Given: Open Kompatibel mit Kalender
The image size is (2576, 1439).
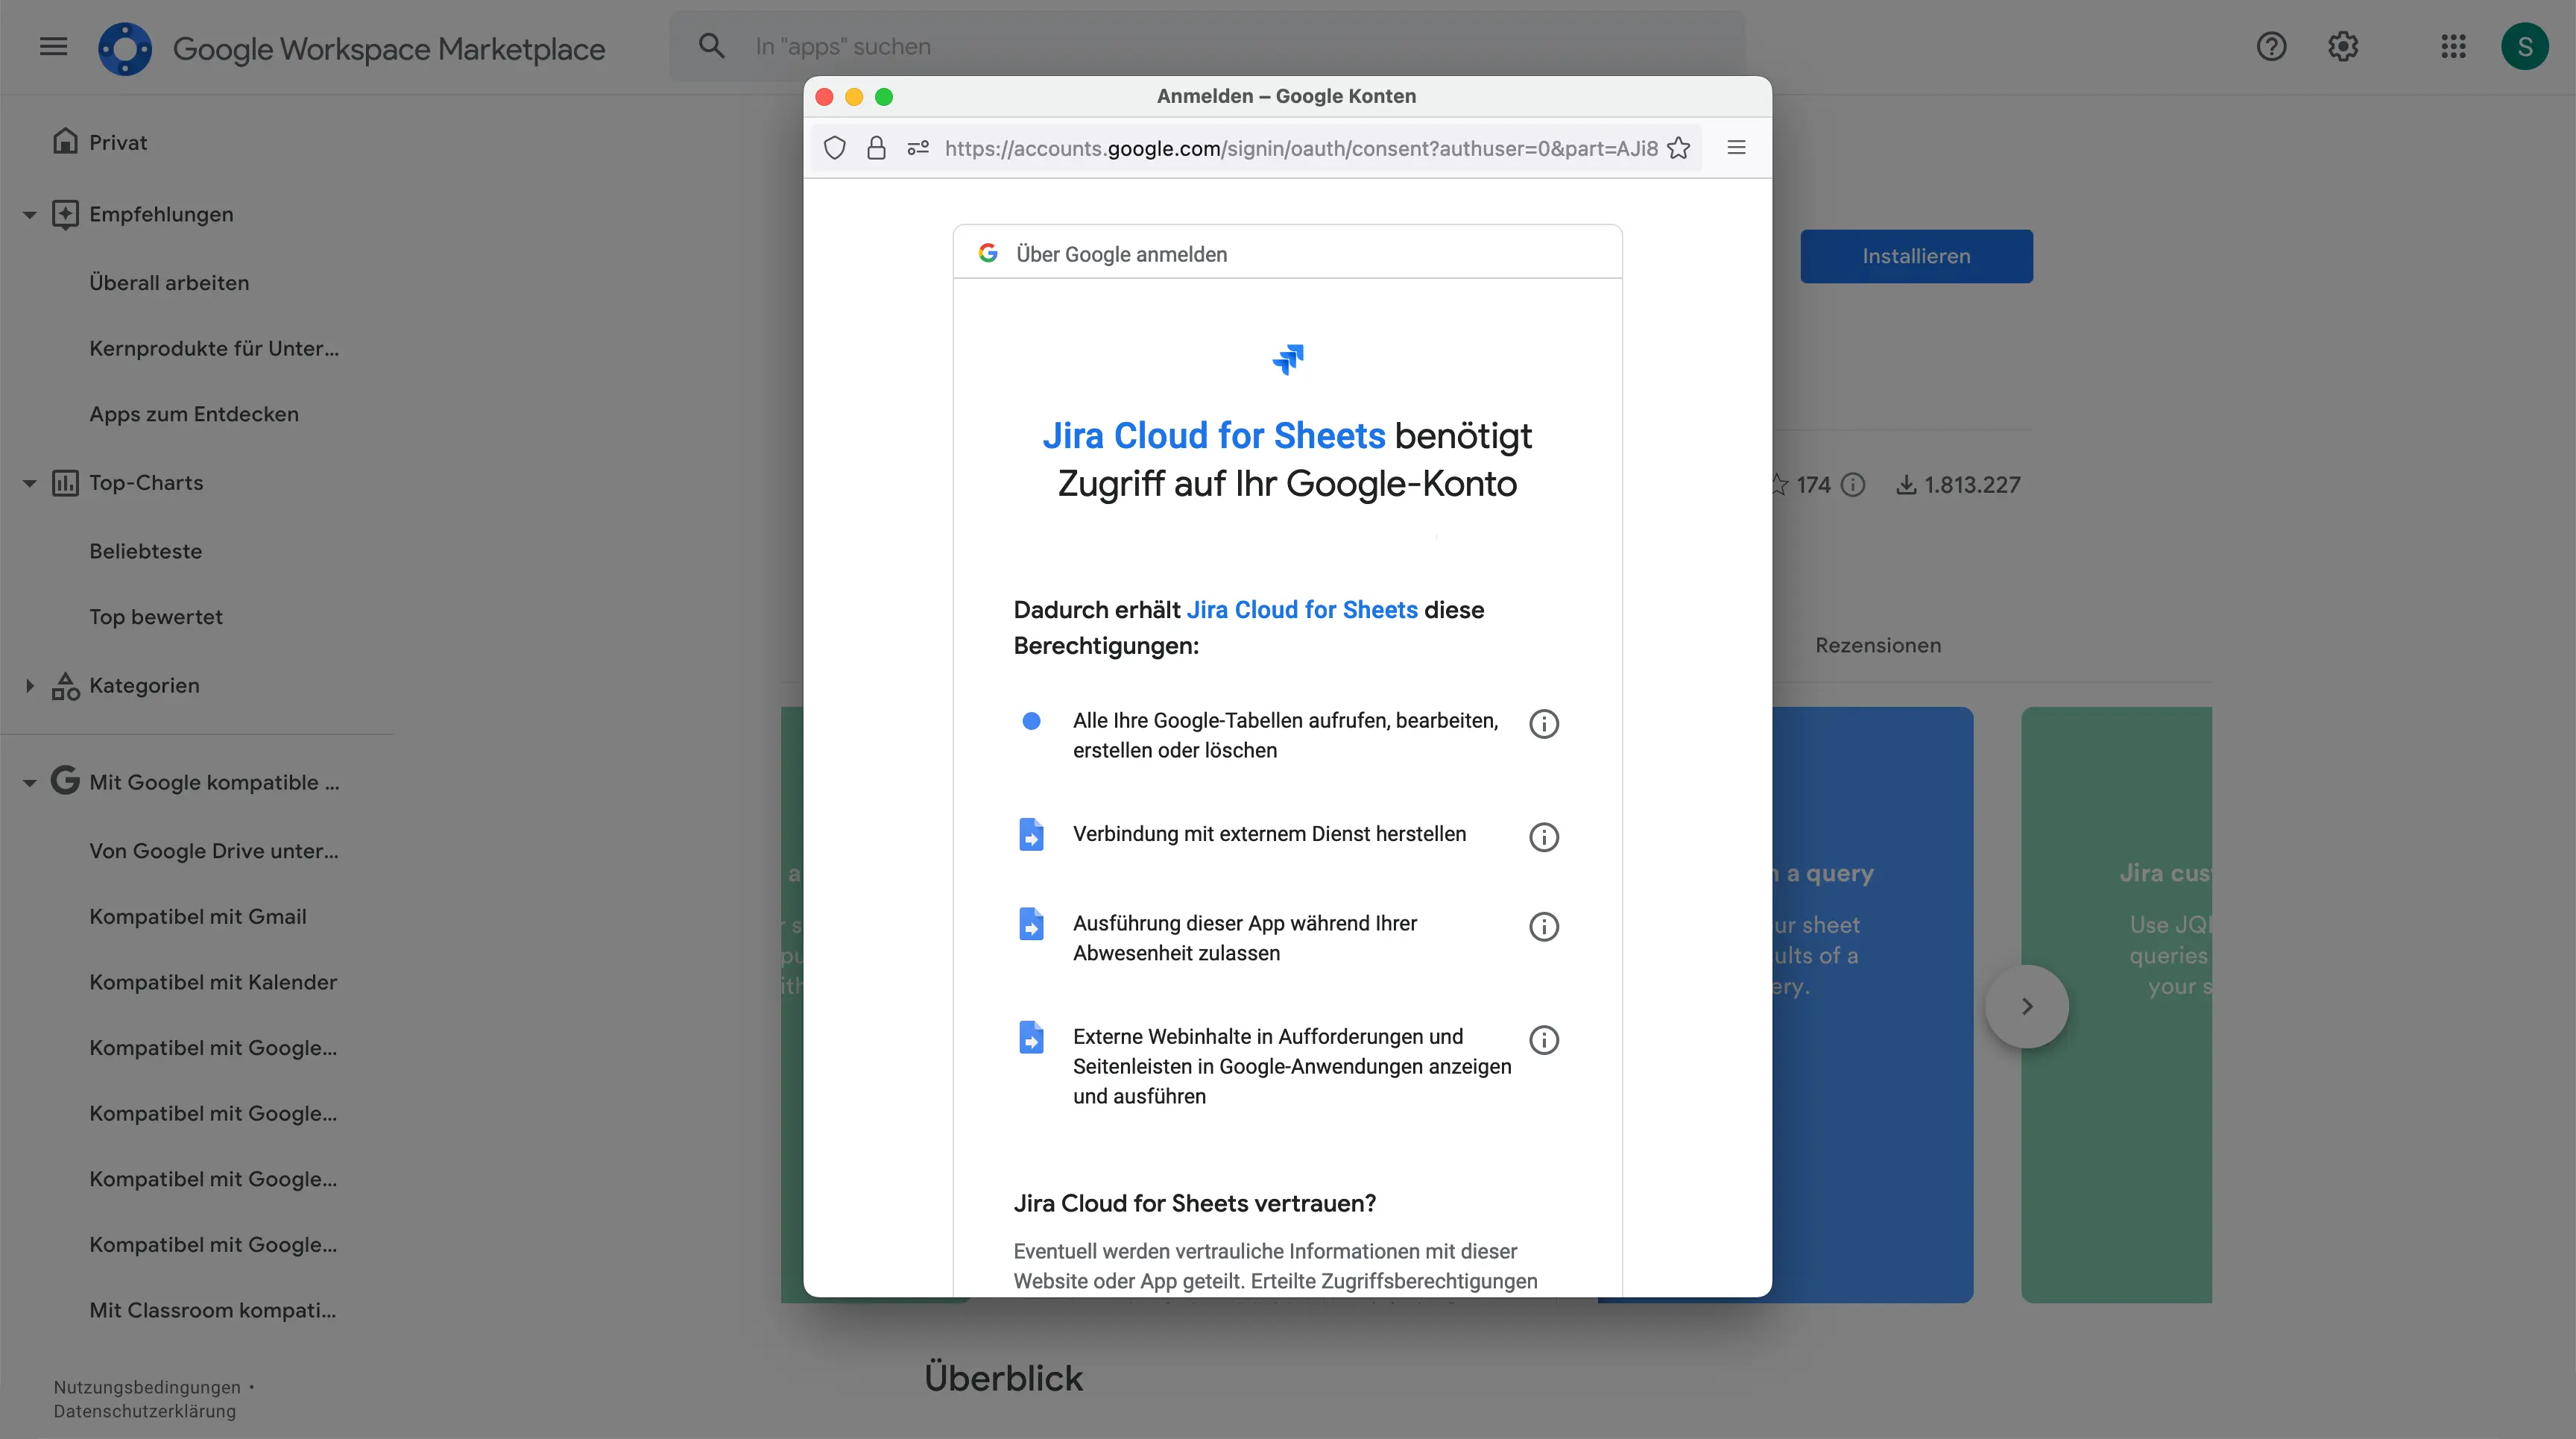Looking at the screenshot, I should [x=213, y=982].
